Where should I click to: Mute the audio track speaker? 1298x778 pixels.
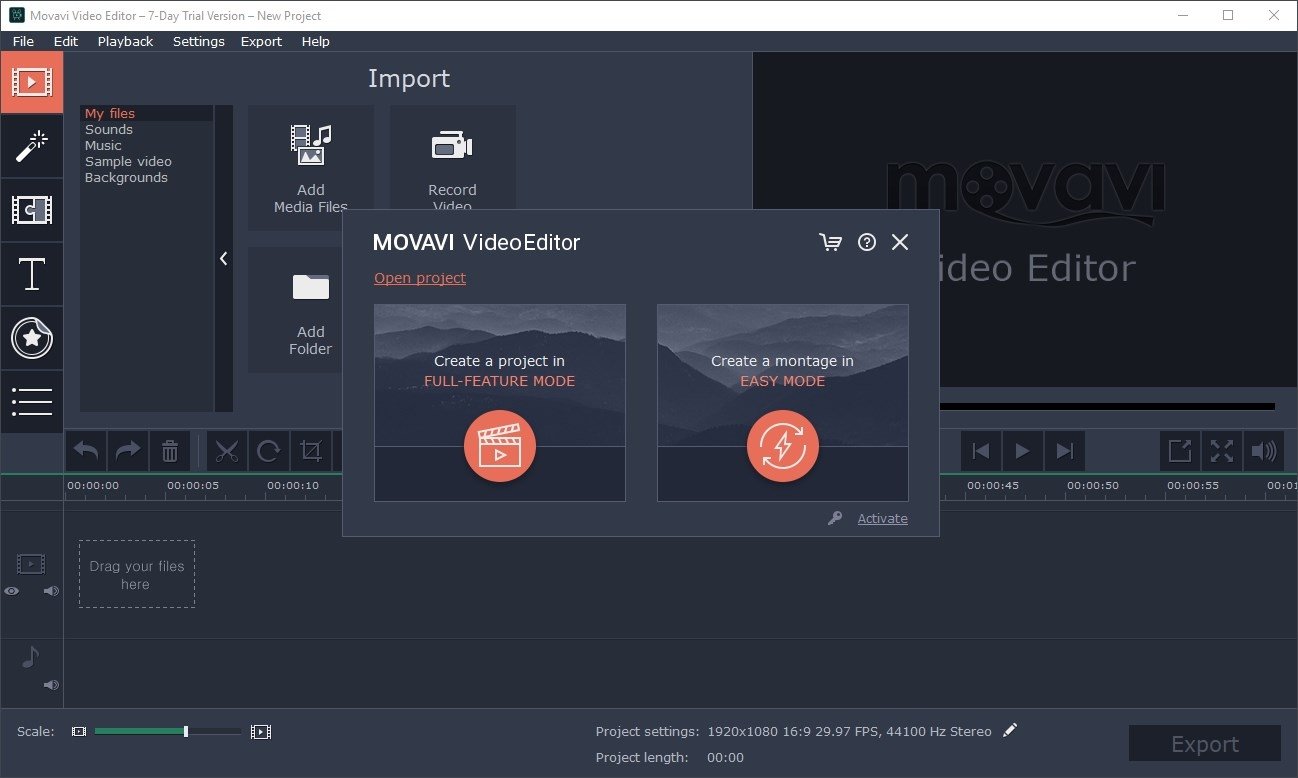coord(51,685)
